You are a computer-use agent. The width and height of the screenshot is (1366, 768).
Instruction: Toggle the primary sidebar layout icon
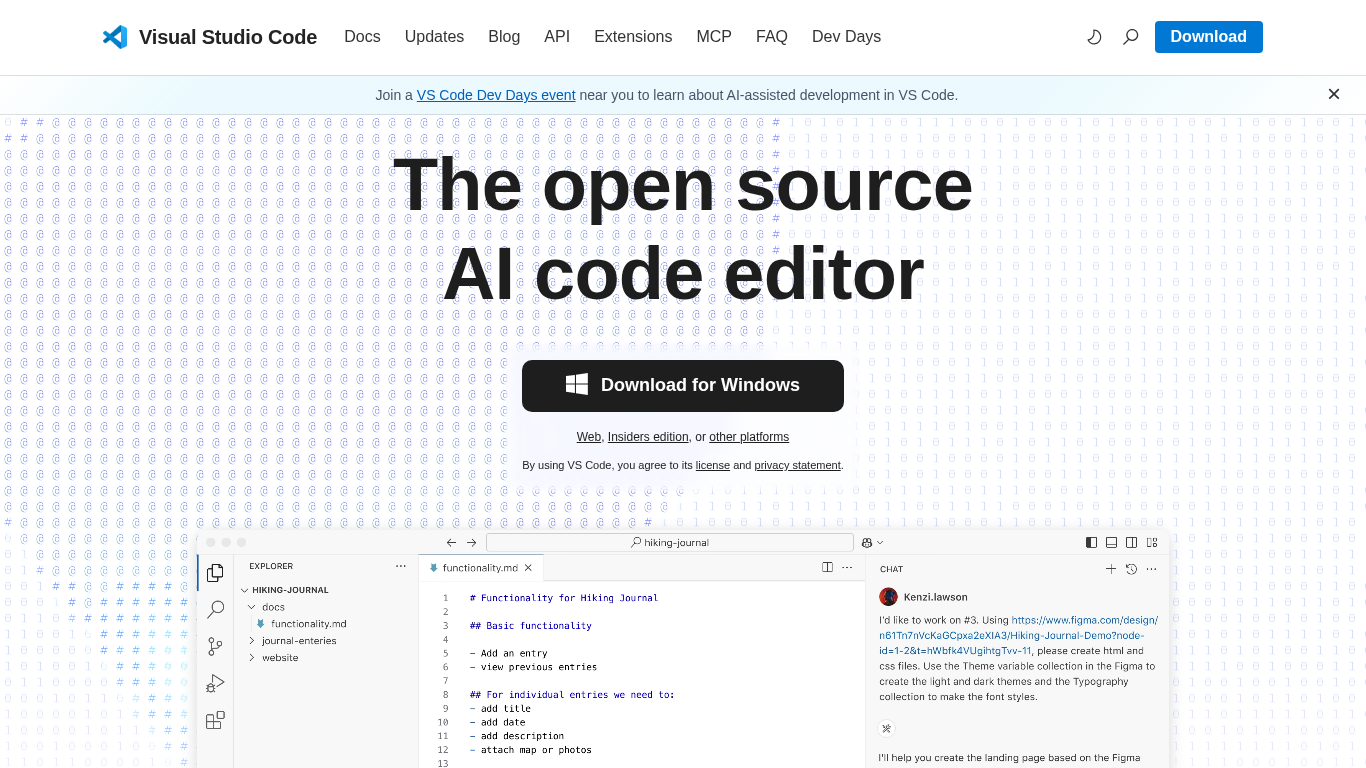[1091, 542]
